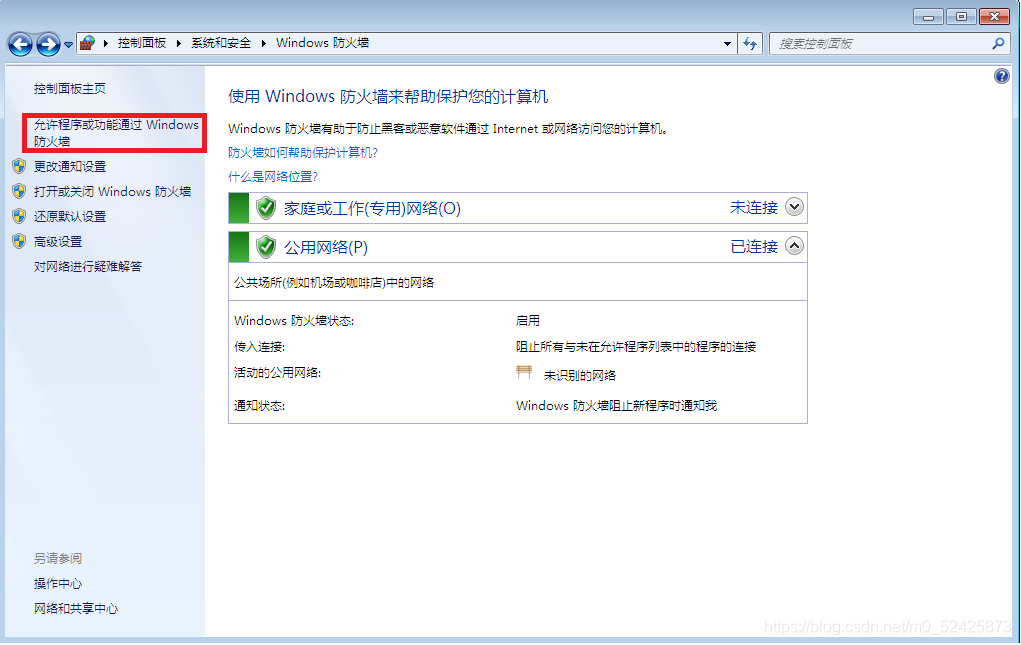Click green shield icon of 公用网络
This screenshot has height=645, width=1021.
[266, 247]
